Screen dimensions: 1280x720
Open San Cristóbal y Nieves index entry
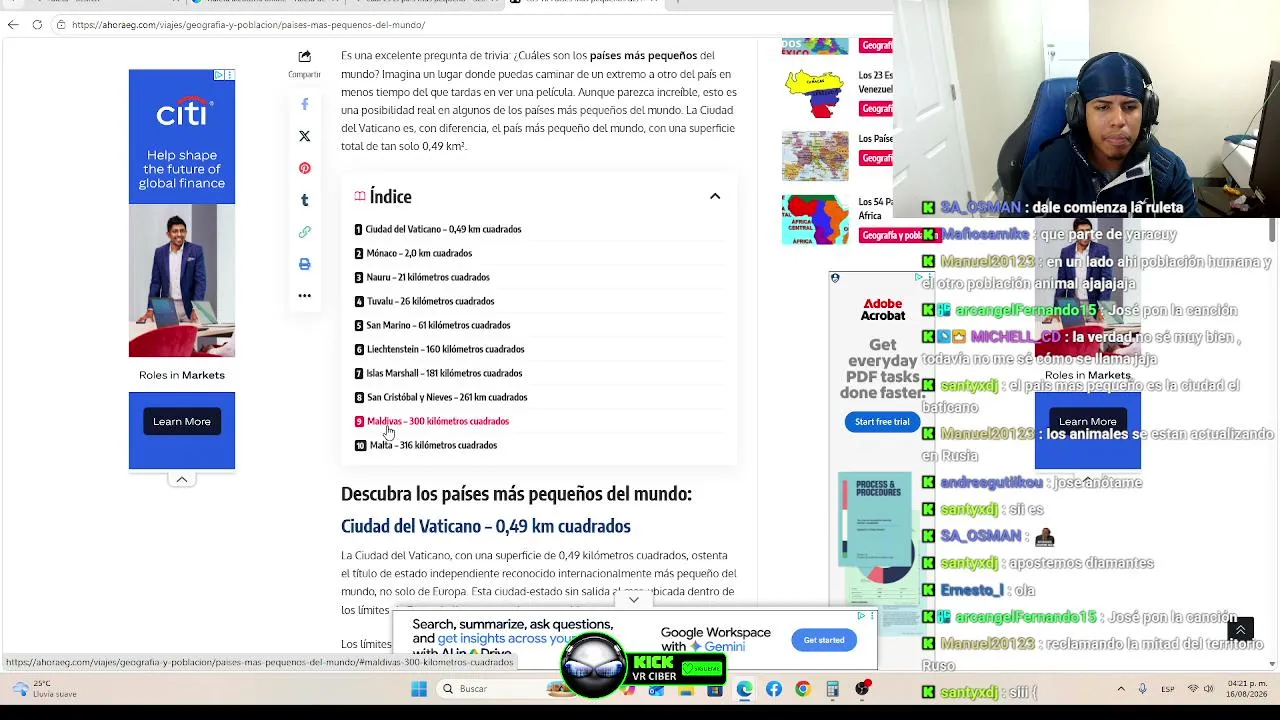[x=447, y=397]
